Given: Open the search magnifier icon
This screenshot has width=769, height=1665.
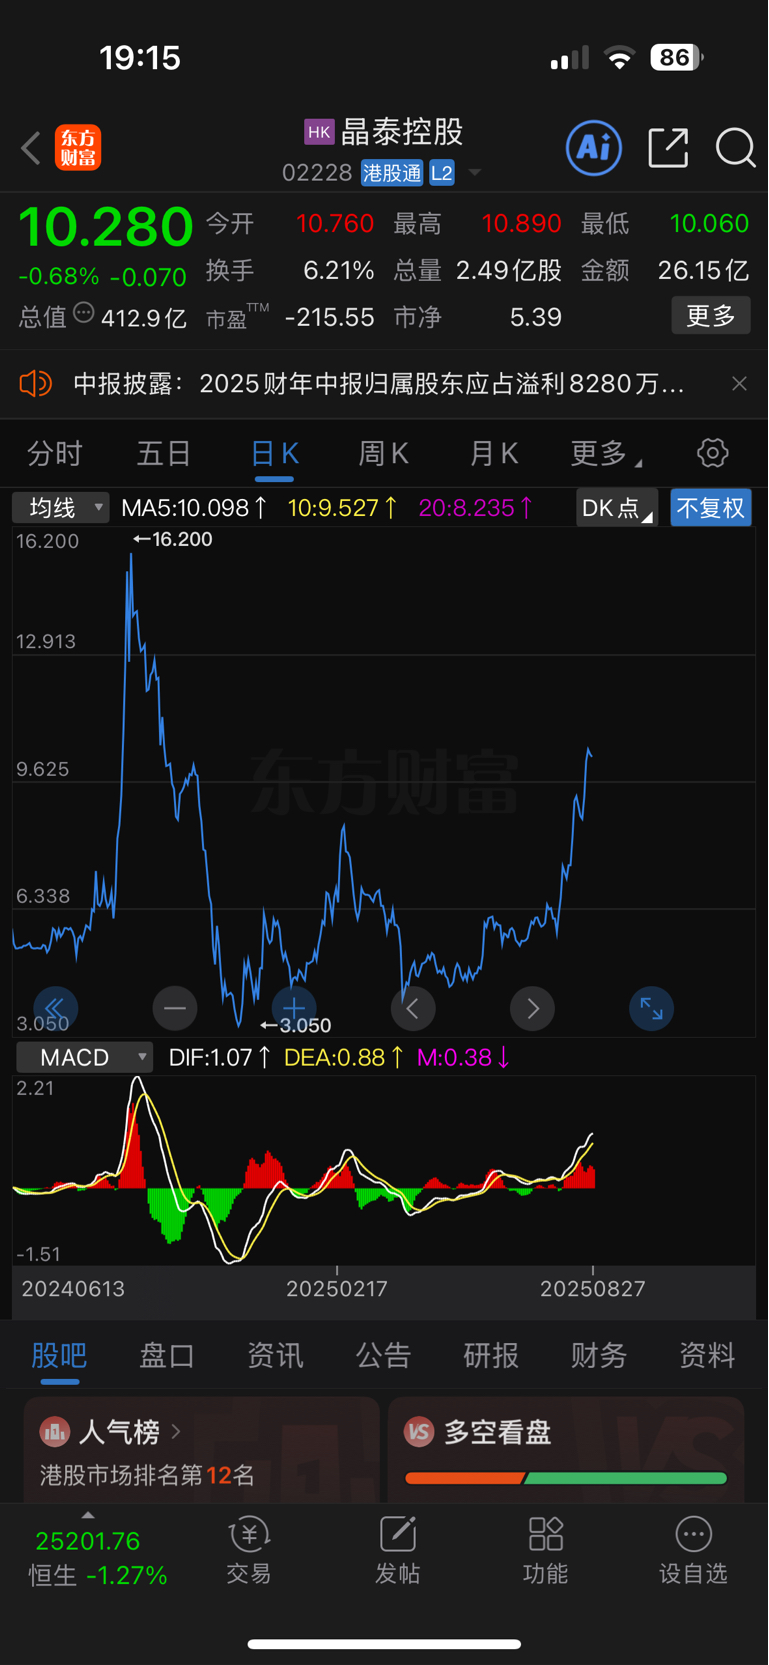Looking at the screenshot, I should [x=735, y=148].
